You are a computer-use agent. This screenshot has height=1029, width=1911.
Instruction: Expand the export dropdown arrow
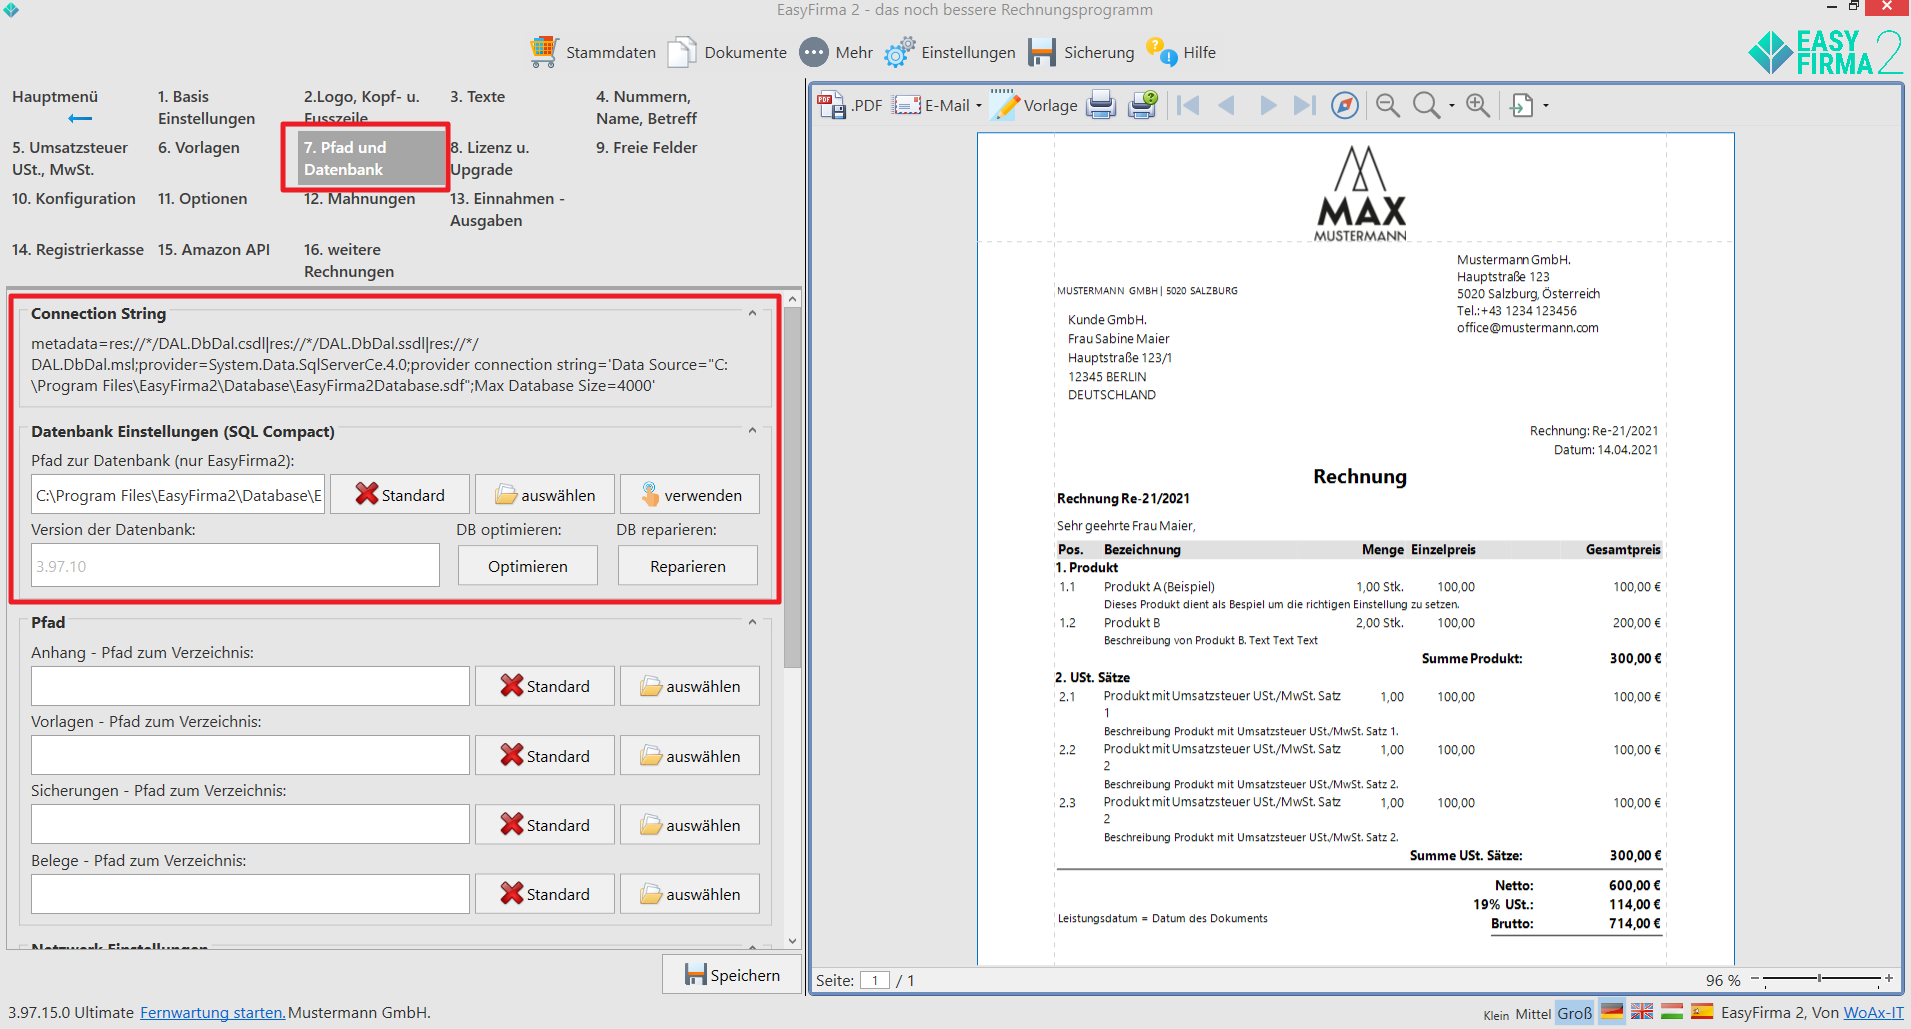click(1546, 105)
